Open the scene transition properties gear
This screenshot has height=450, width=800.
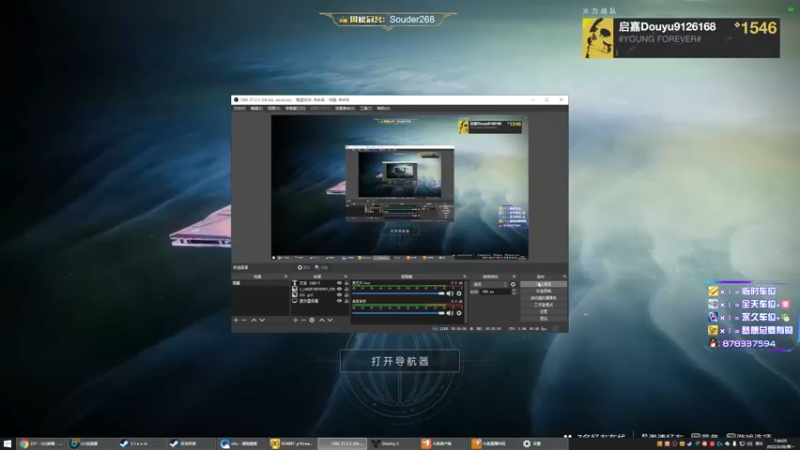pyautogui.click(x=513, y=284)
